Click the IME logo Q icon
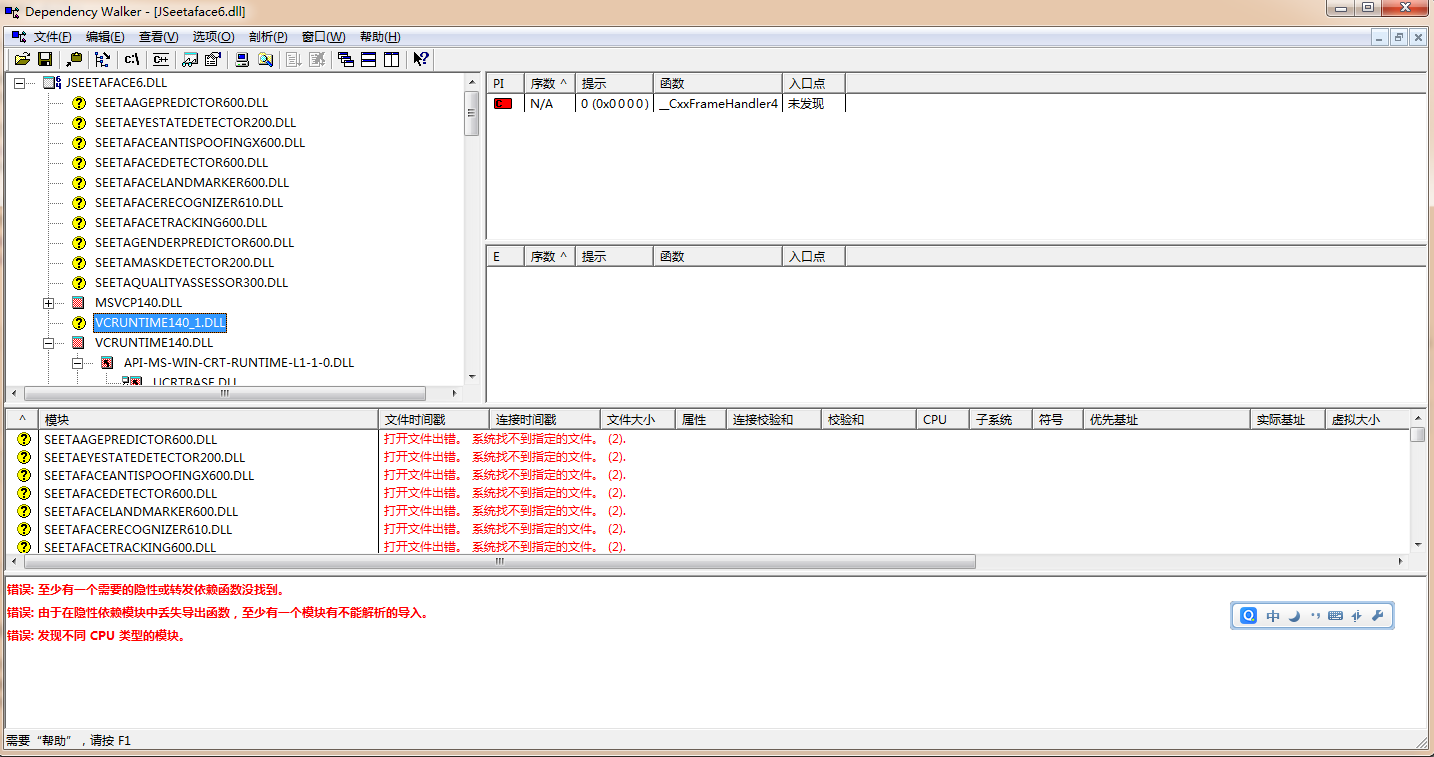The width and height of the screenshot is (1434, 757). (1248, 616)
